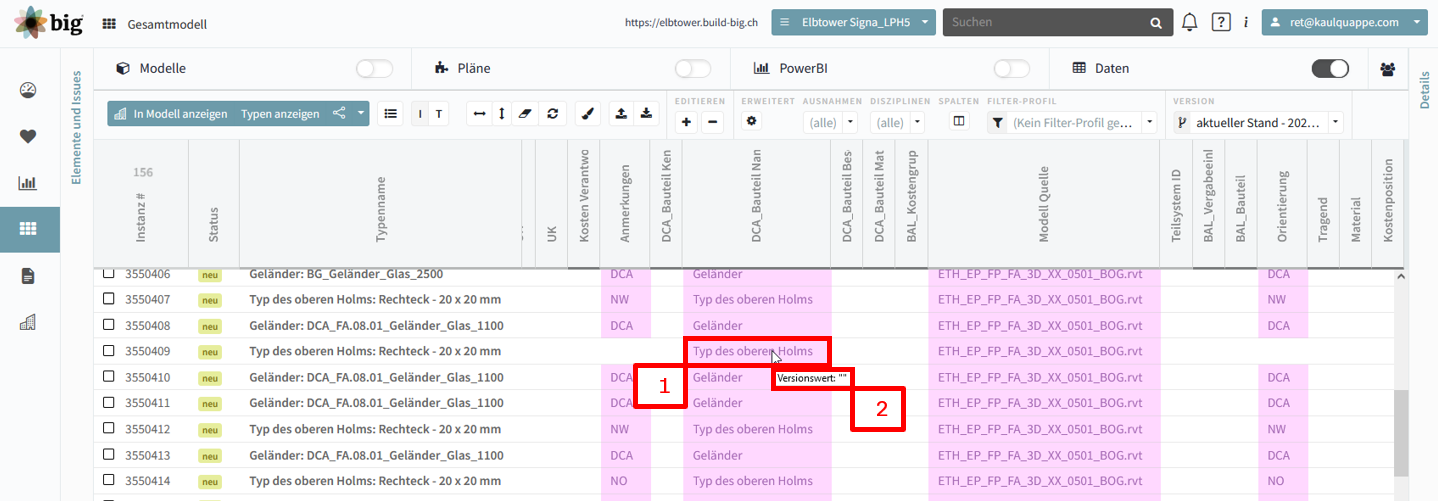Click the share icon next to Typen anzeigen
Screen dimensions: 1438x501
[339, 114]
